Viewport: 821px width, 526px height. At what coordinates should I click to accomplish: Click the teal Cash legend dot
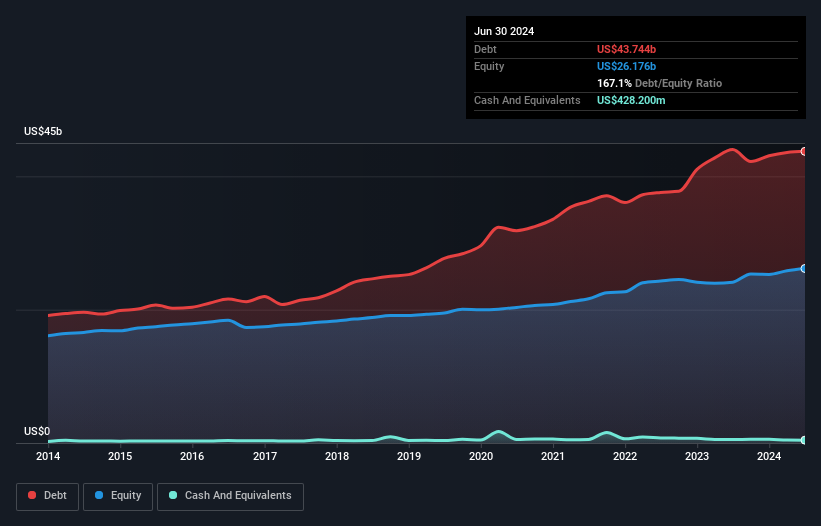(x=173, y=495)
